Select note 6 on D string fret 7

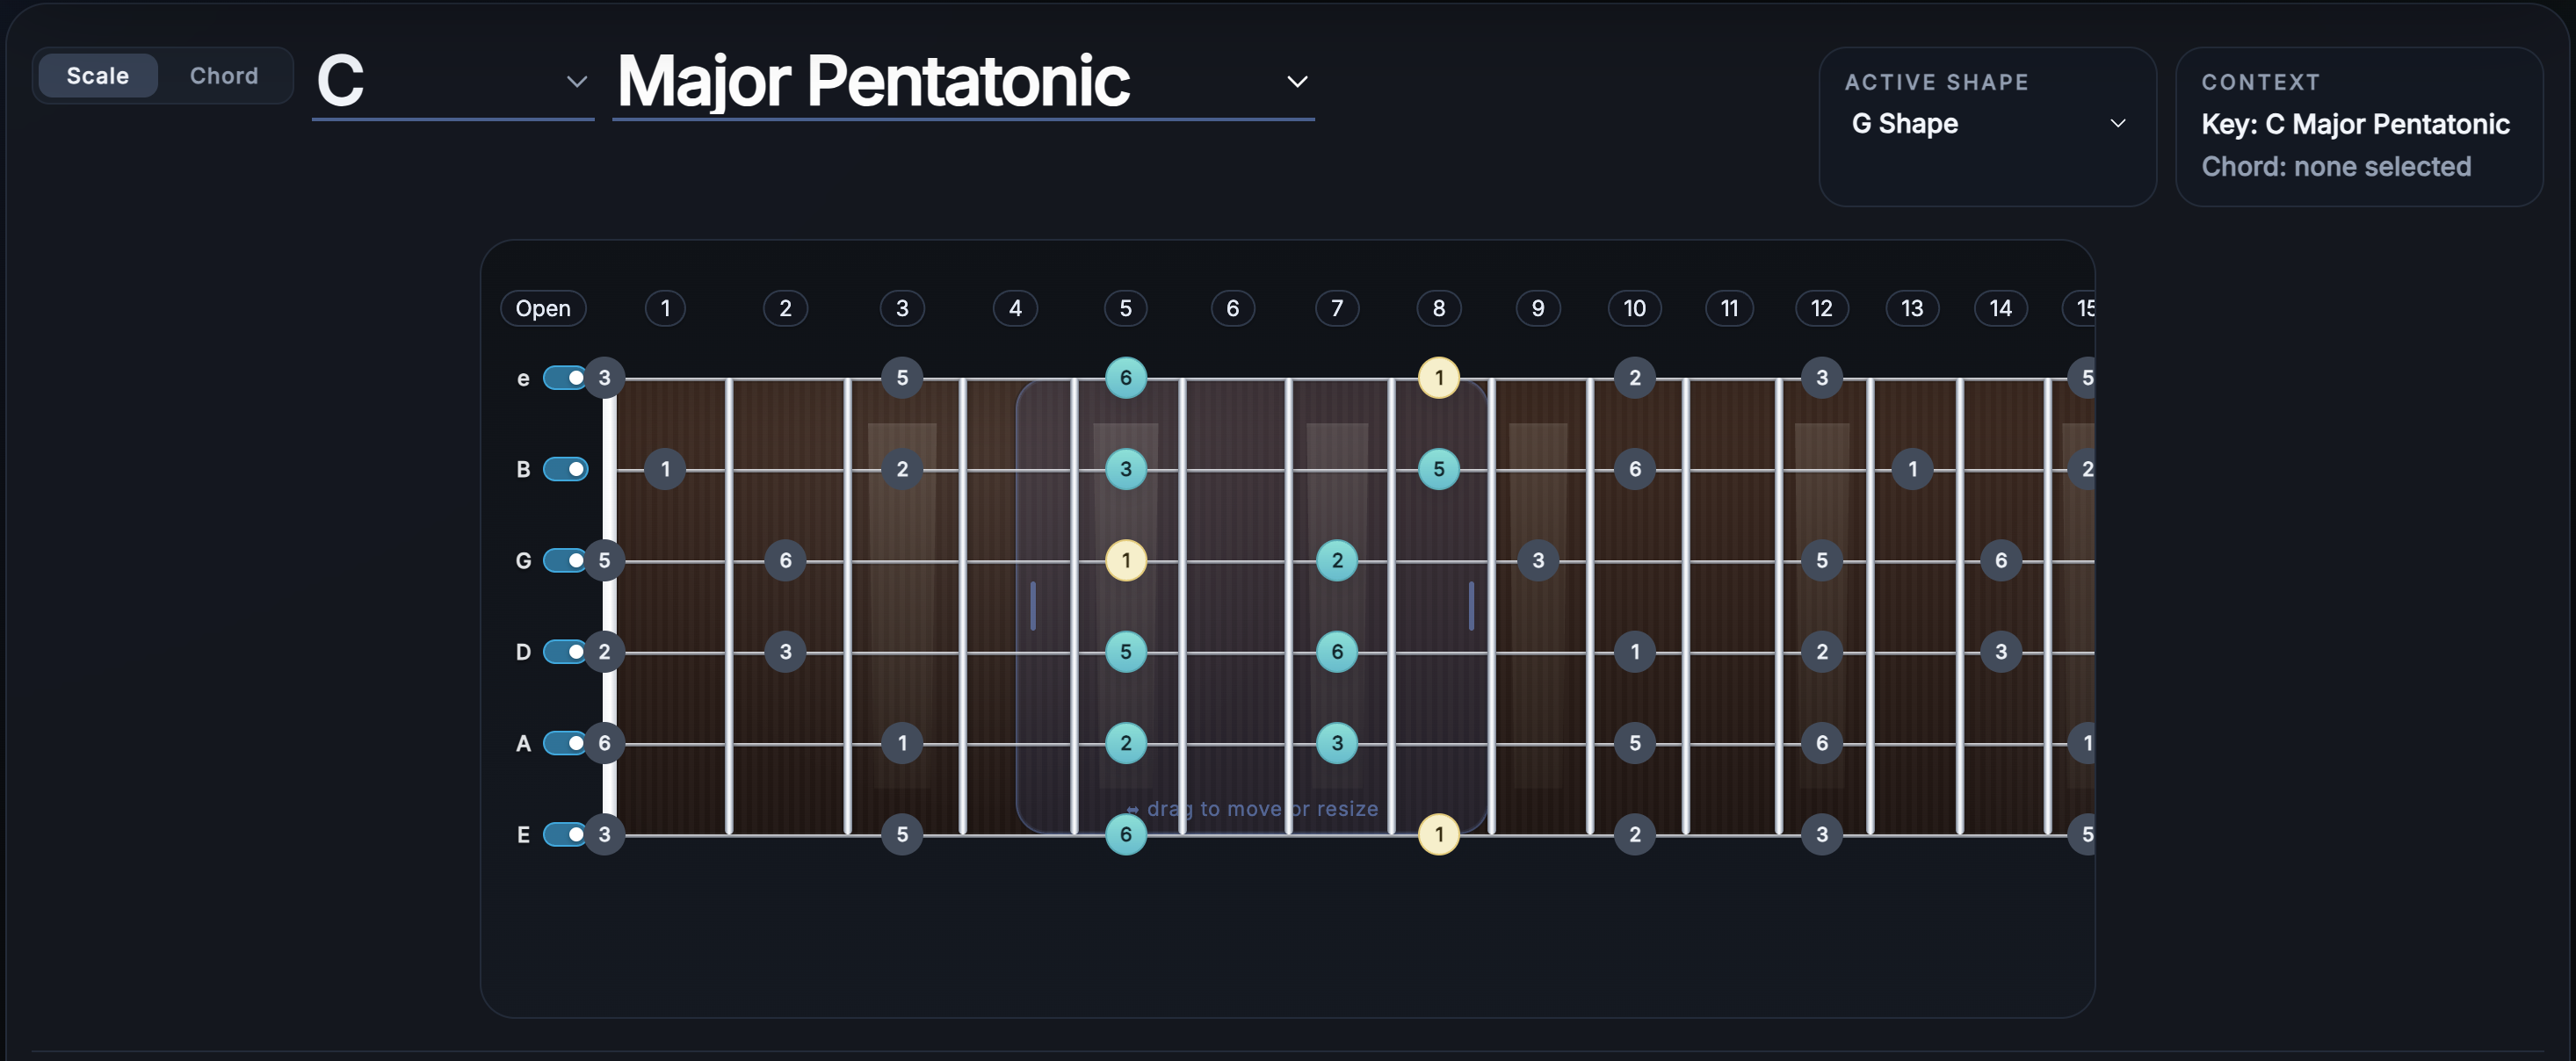click(1337, 652)
